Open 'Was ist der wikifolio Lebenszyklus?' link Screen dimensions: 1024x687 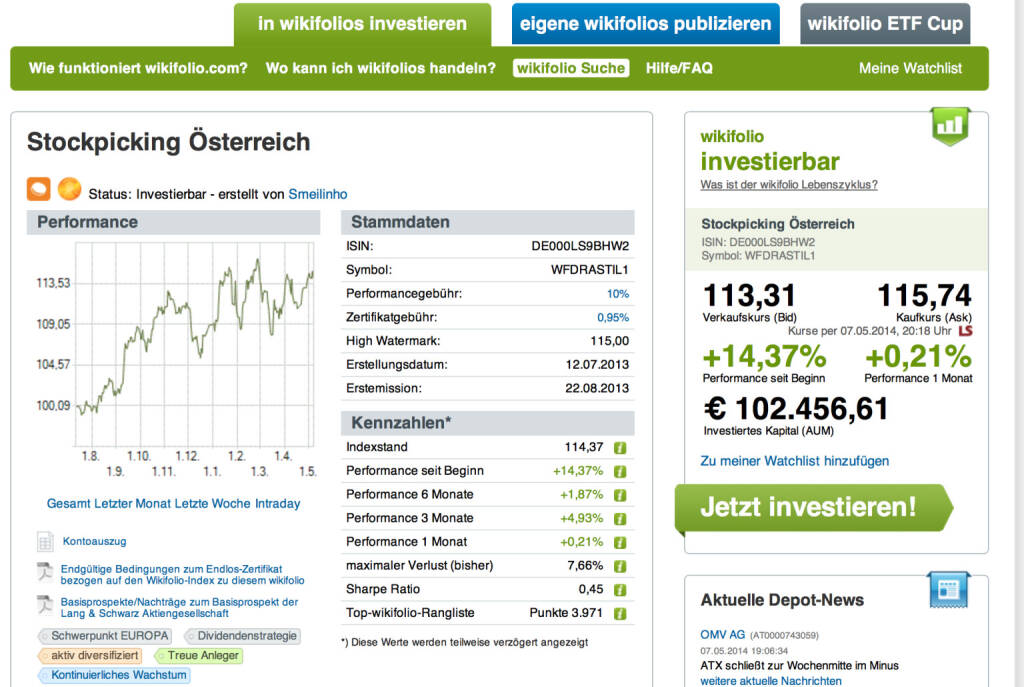789,185
